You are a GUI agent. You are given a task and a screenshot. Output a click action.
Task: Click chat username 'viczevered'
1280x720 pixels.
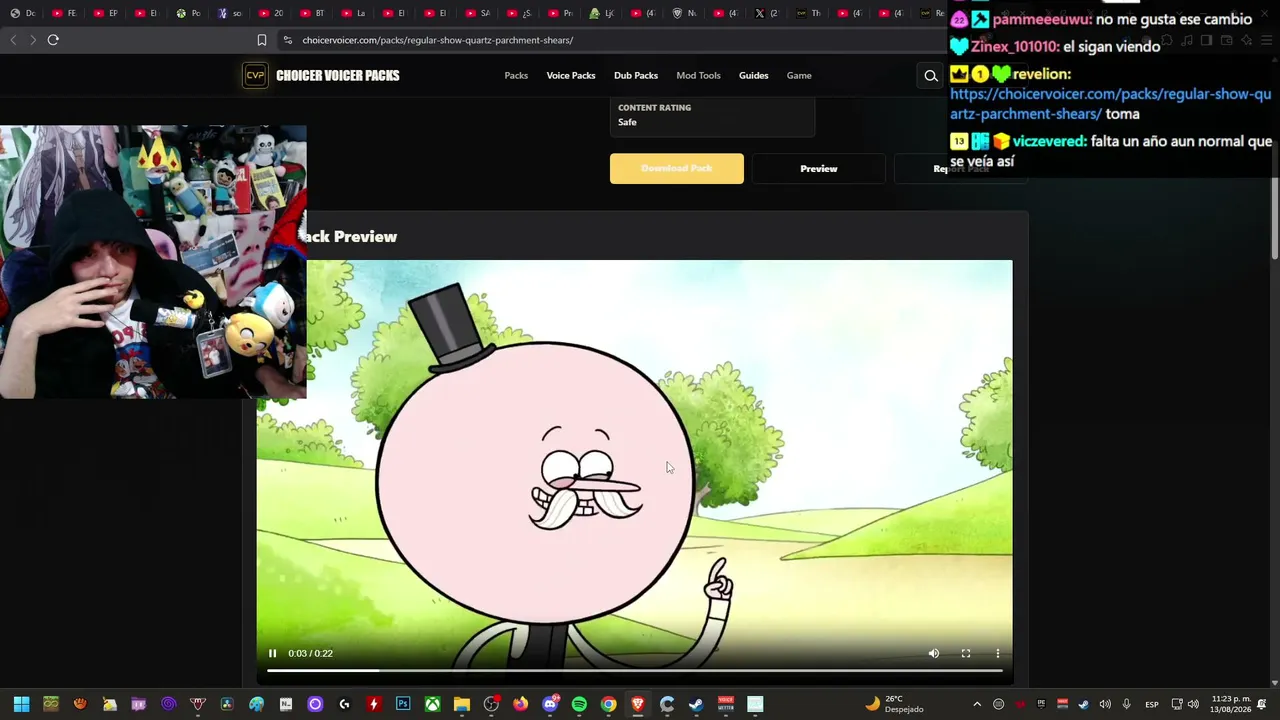[1049, 142]
